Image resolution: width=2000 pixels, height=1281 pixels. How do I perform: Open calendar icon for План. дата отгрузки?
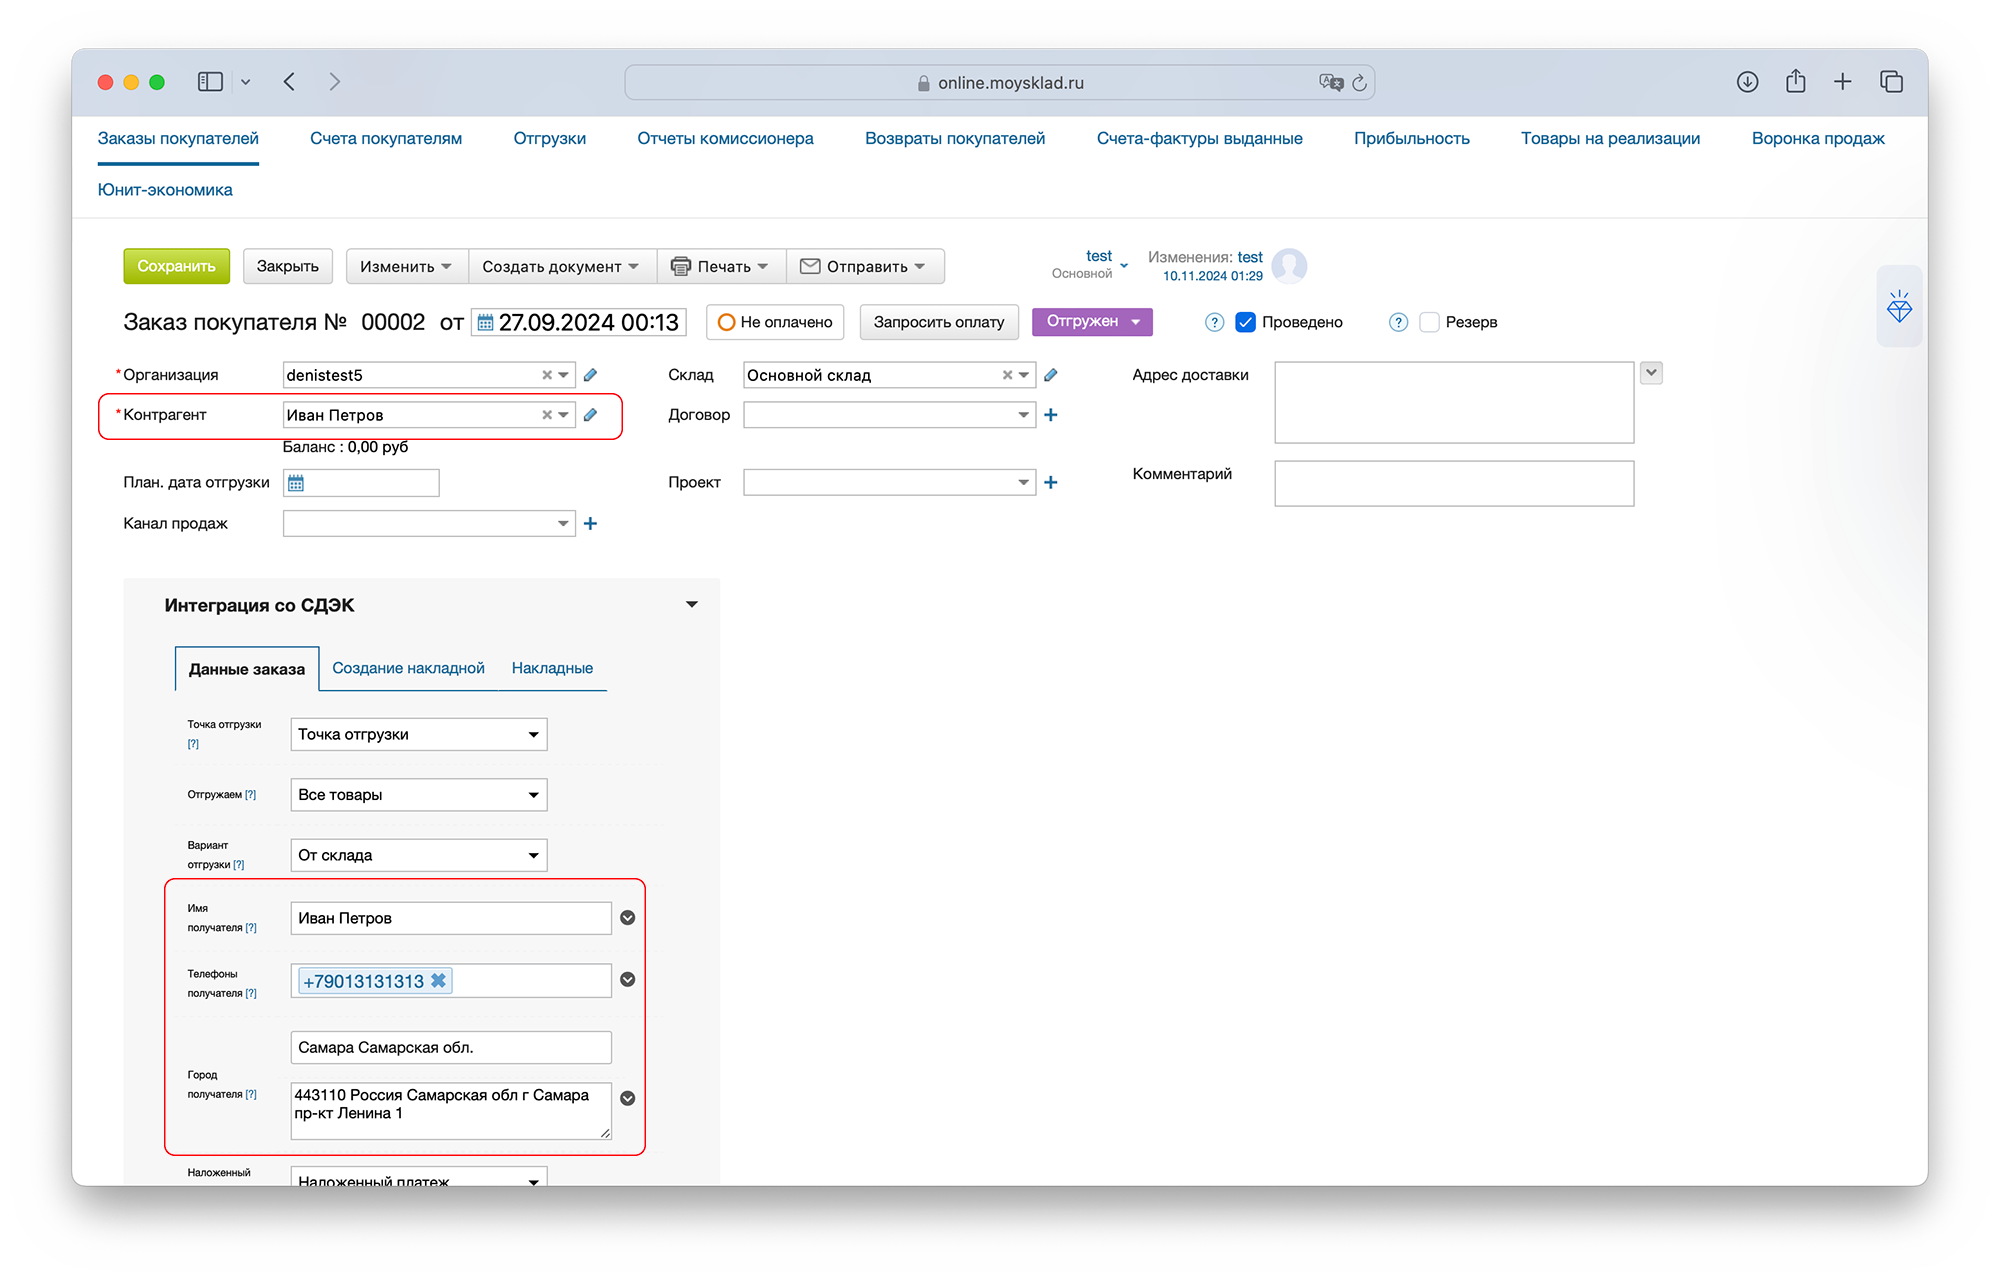(296, 484)
